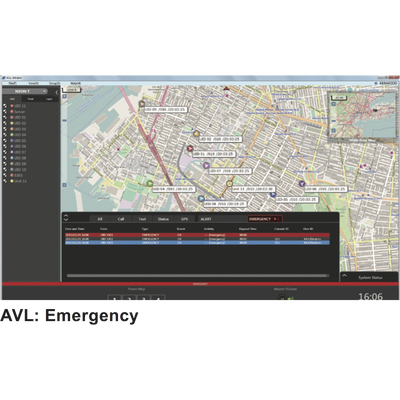Select UID 01 red marker on map

tap(190, 149)
